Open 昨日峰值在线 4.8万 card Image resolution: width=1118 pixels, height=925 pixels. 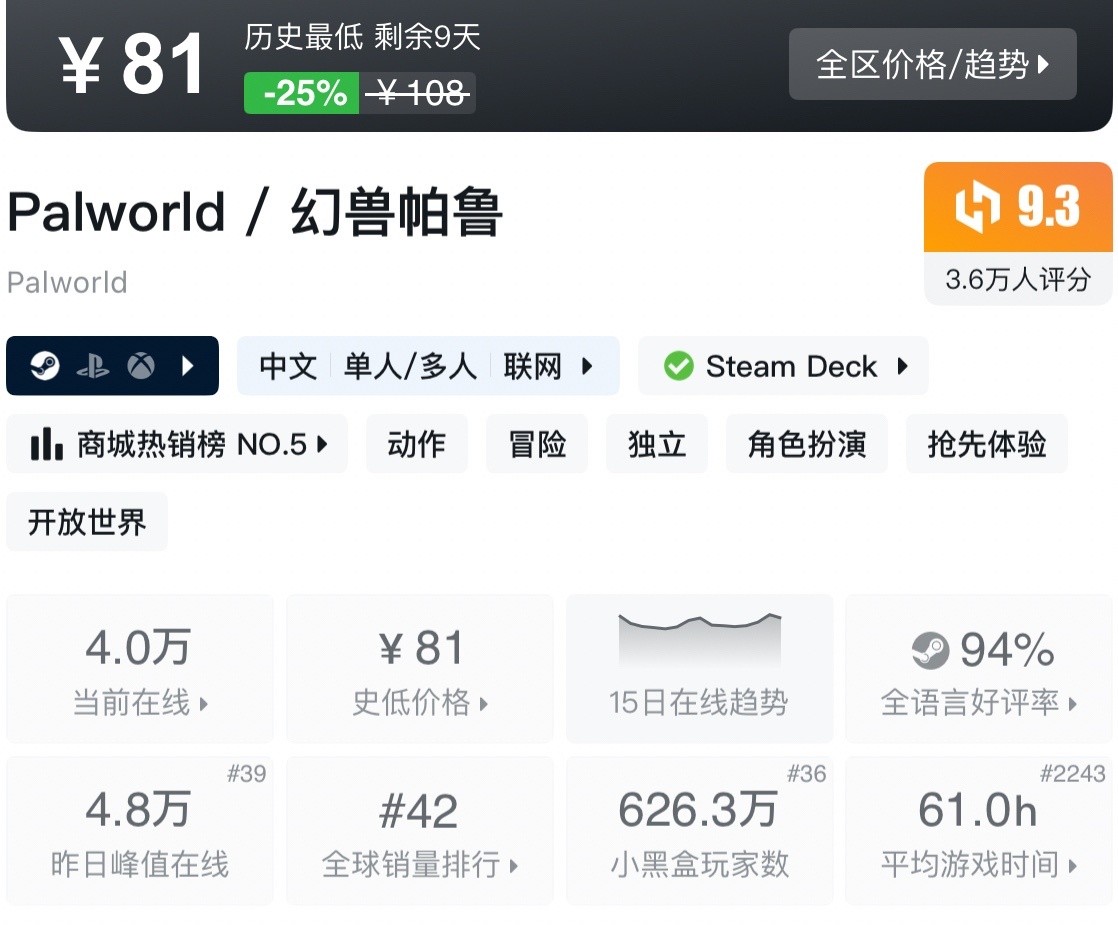pos(140,831)
